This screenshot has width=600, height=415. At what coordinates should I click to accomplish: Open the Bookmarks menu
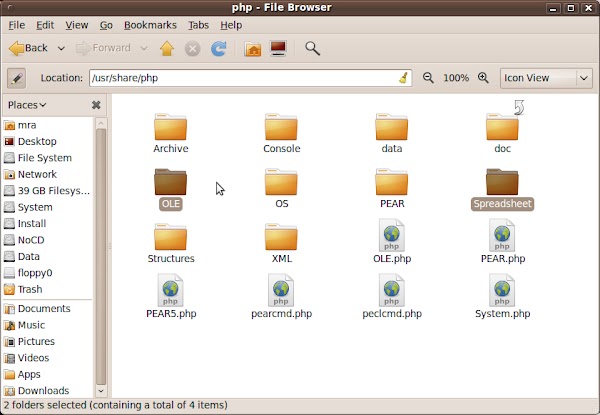[150, 25]
